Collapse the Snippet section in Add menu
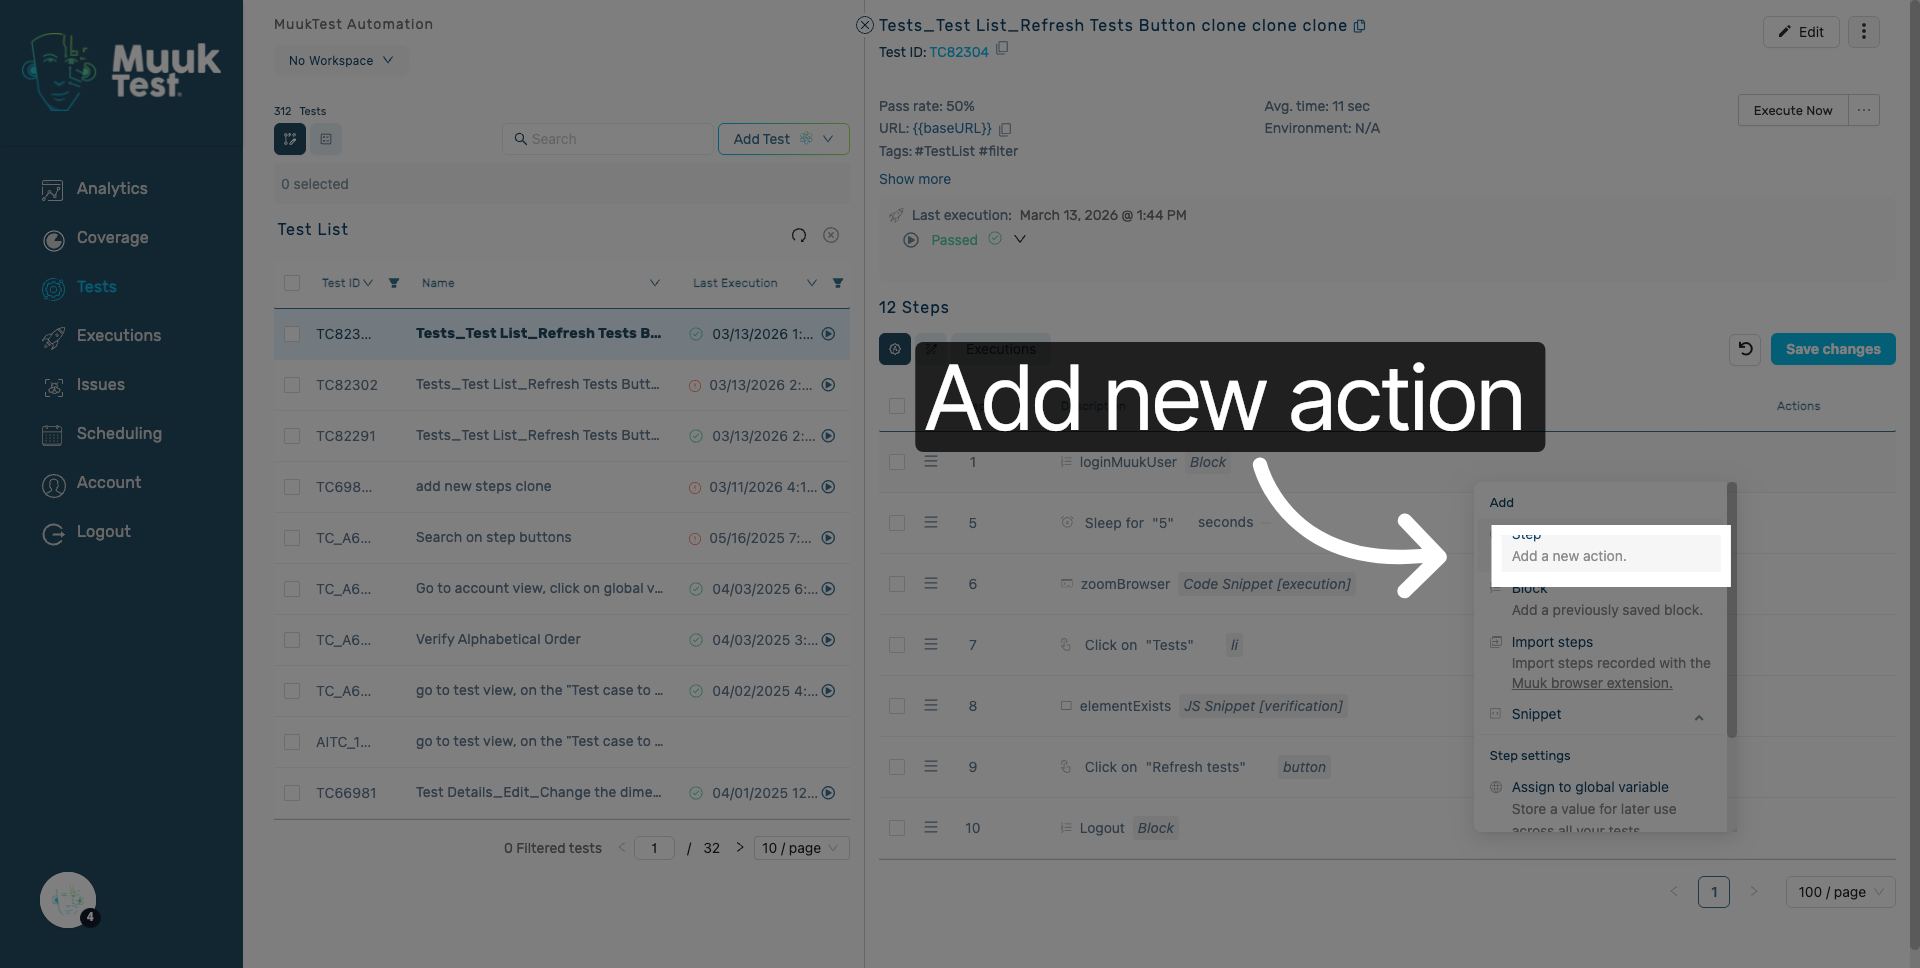 (1699, 717)
